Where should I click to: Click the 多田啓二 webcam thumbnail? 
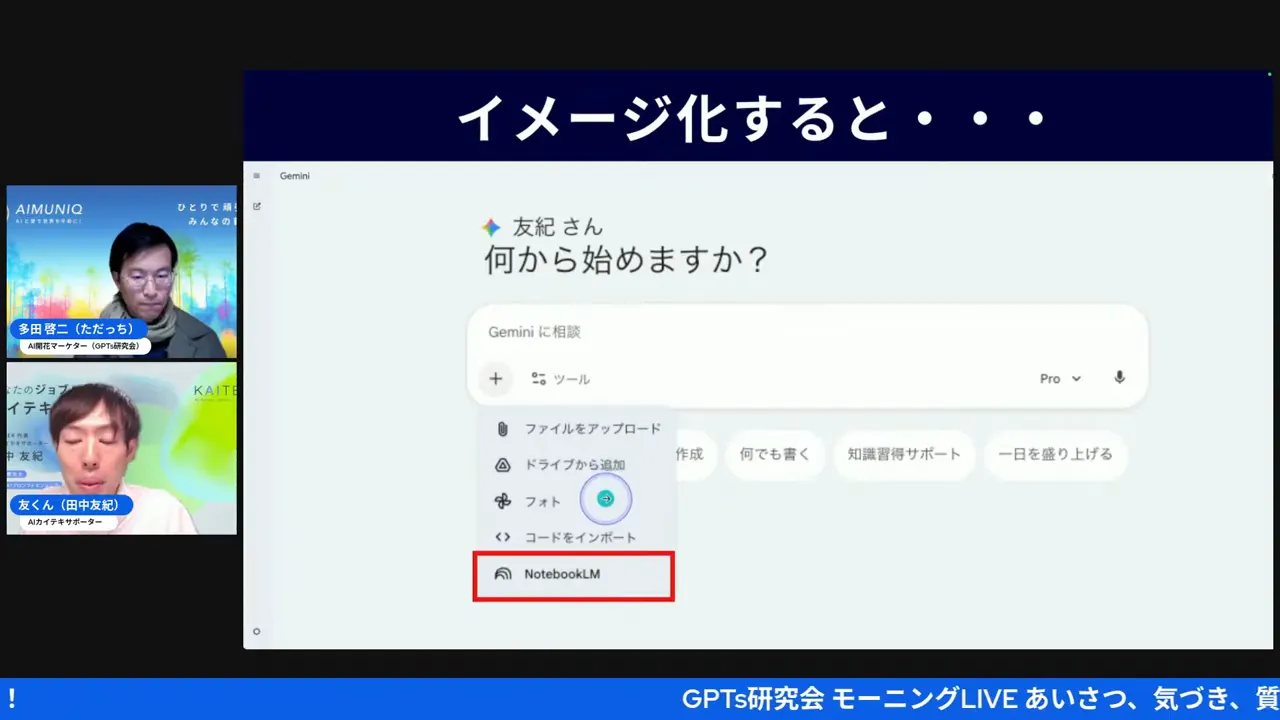(x=120, y=270)
